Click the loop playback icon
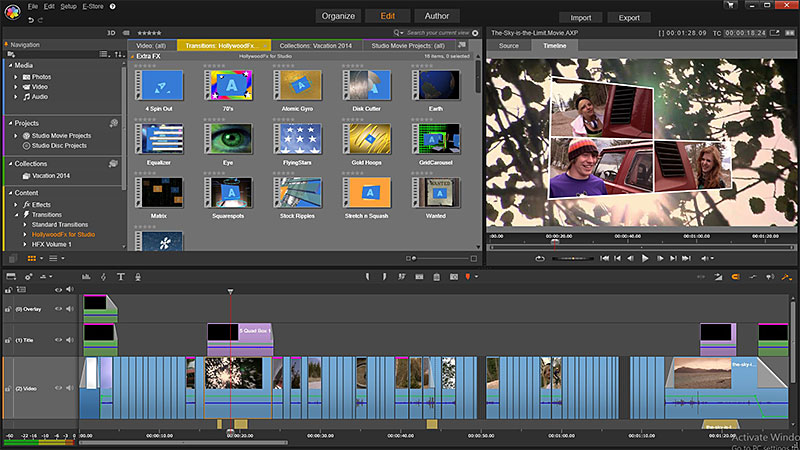 pos(541,258)
